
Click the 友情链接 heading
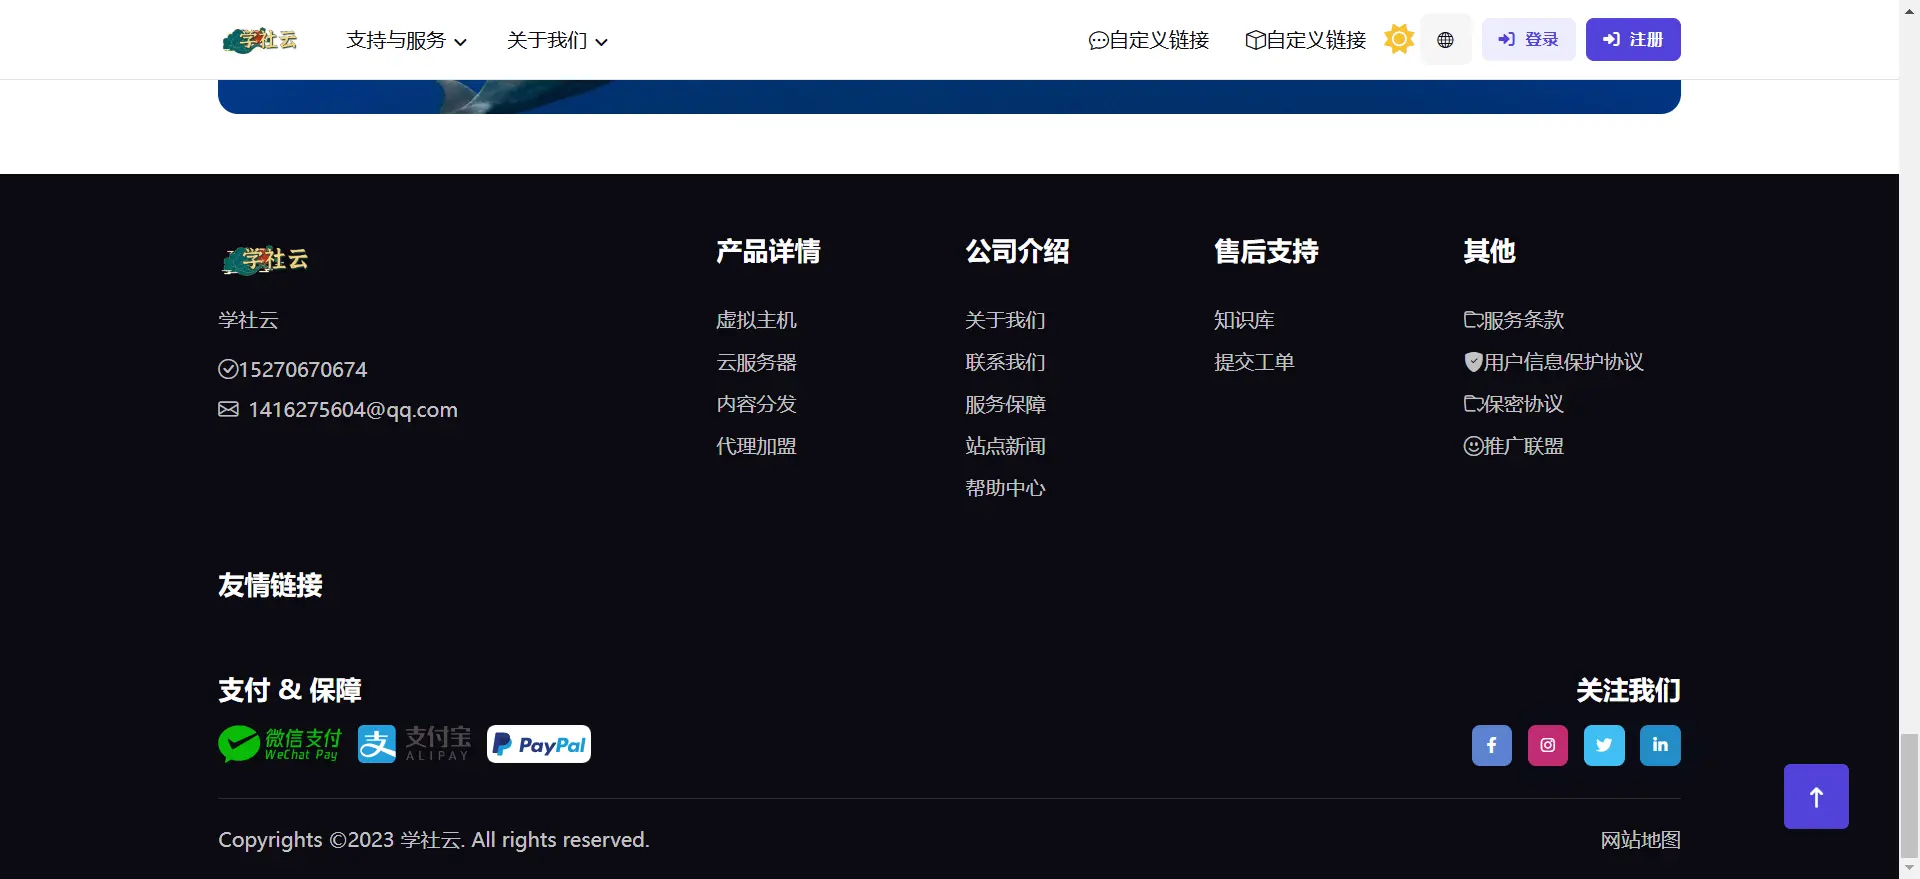270,585
